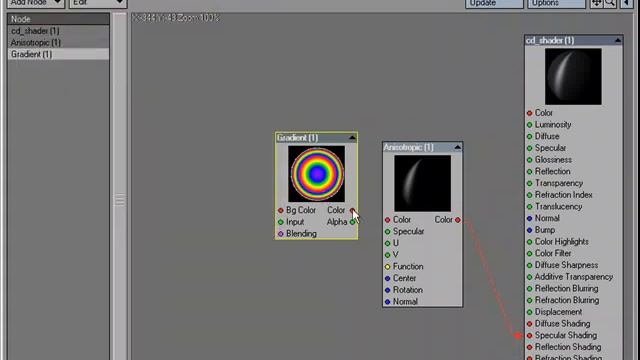The height and width of the screenshot is (360, 640).
Task: Click the Reflection Shading input dot
Action: 529,347
